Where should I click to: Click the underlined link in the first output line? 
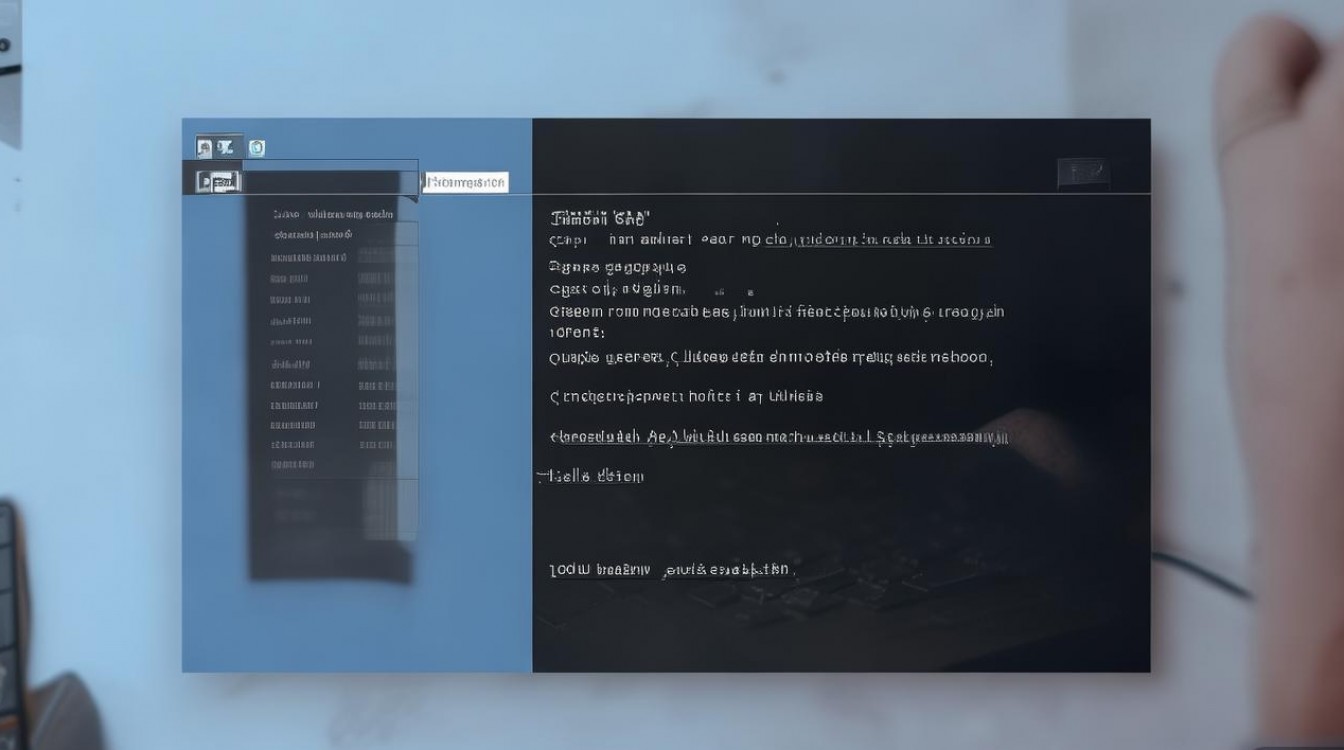point(880,238)
